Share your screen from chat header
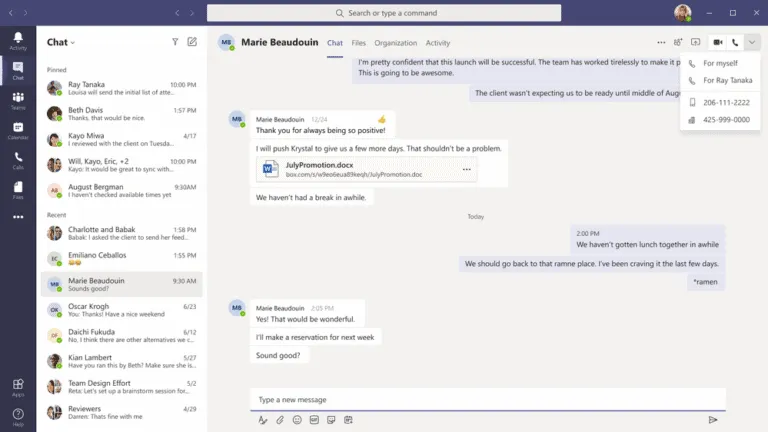 click(696, 43)
